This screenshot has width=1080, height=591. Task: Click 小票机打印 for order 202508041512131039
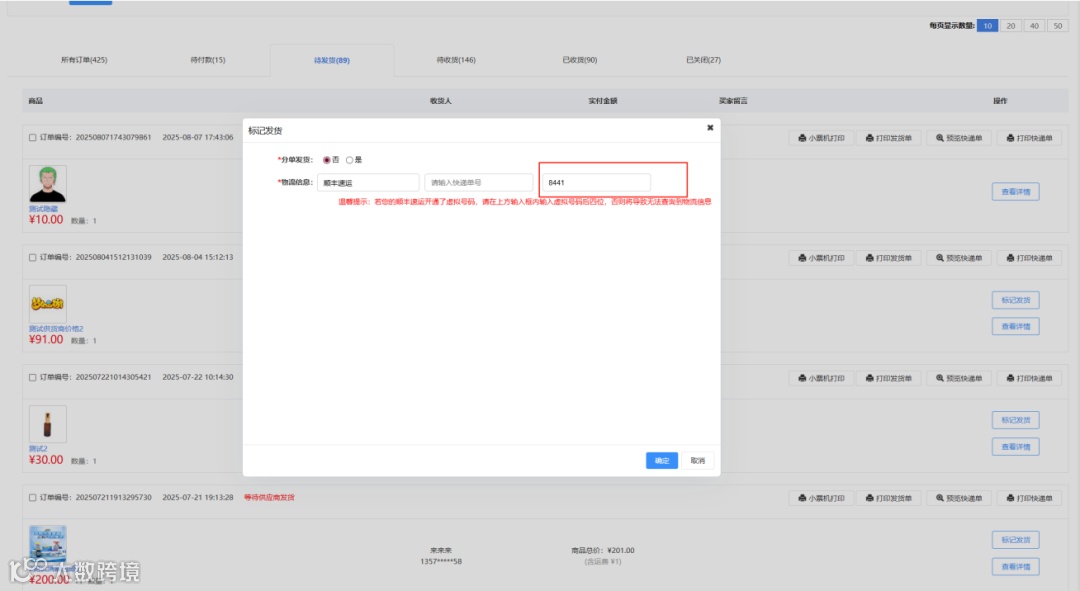[821, 258]
